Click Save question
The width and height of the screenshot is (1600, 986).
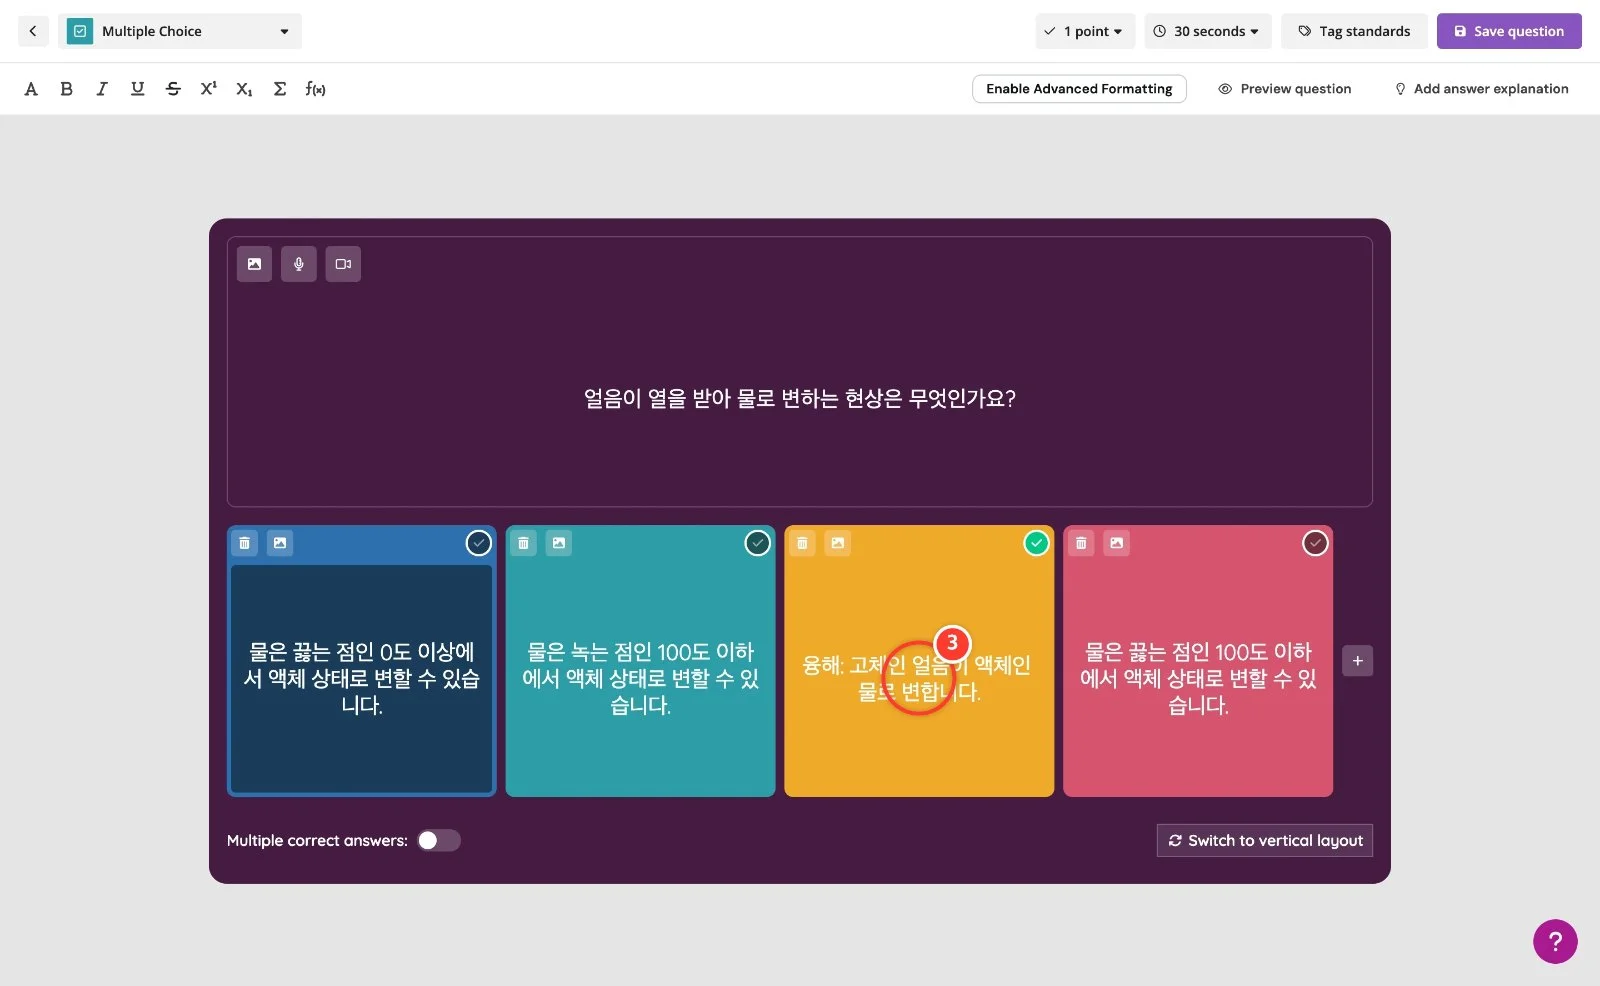coord(1509,31)
